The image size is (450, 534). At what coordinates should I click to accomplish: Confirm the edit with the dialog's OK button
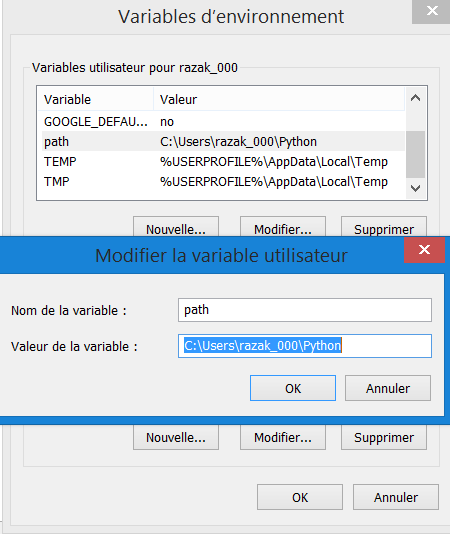293,388
